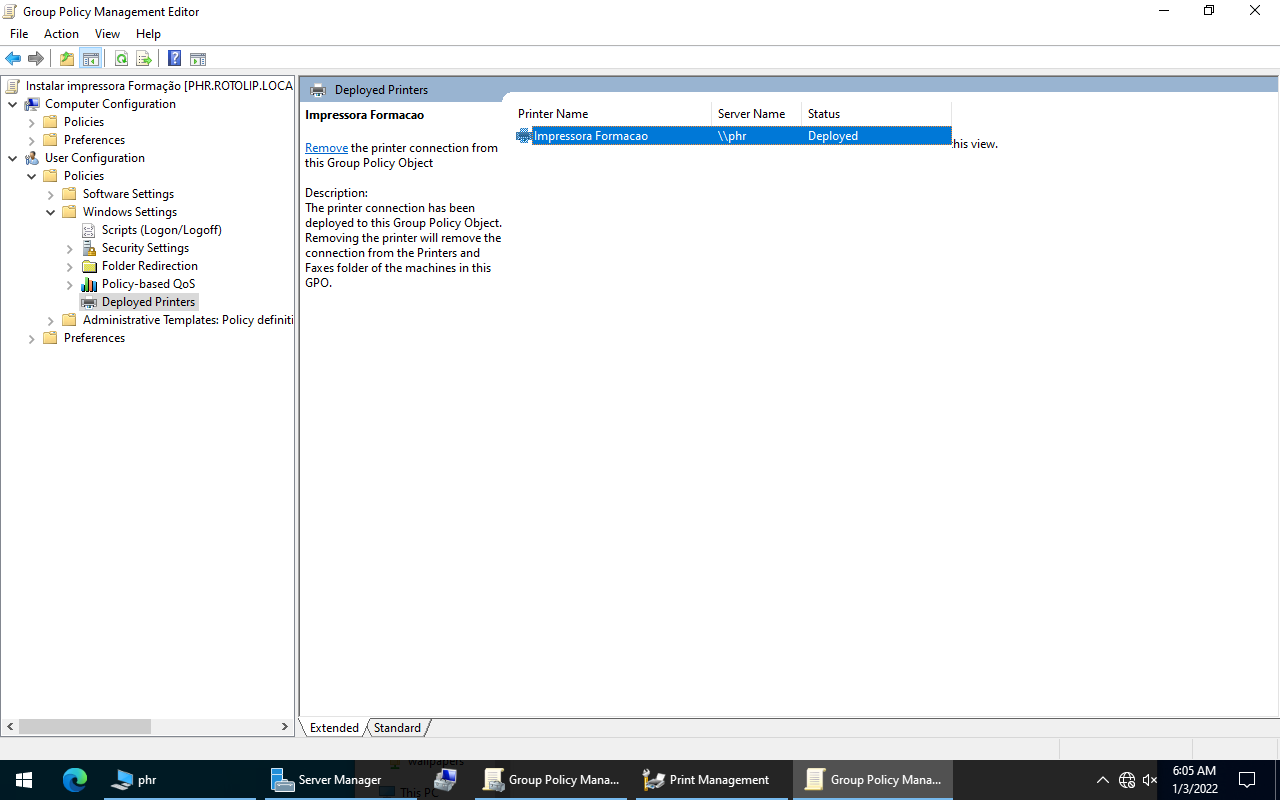
Task: Click the Export List toolbar icon
Action: tap(144, 59)
